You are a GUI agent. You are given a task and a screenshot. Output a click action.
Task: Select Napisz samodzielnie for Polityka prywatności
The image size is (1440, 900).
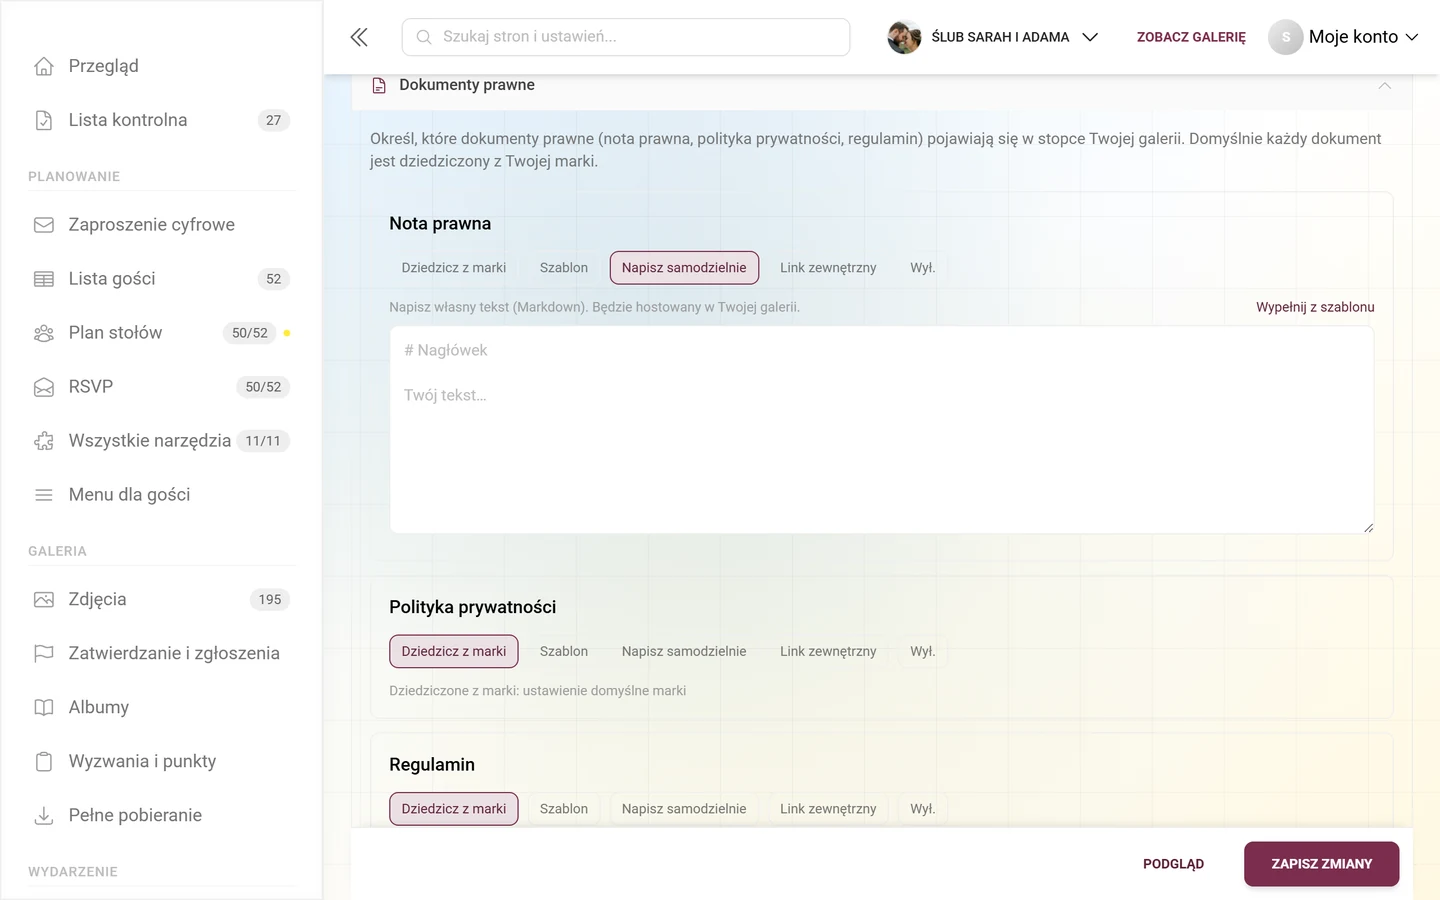tap(684, 652)
